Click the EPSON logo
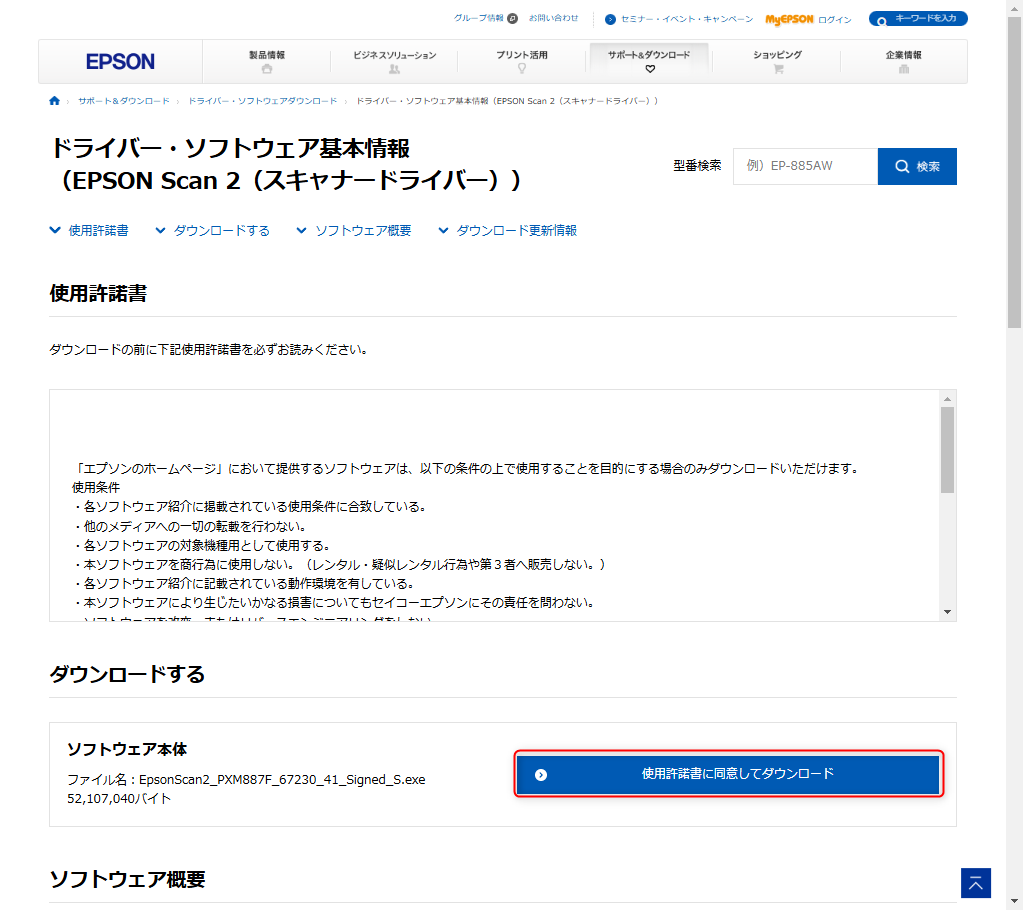The width and height of the screenshot is (1023, 910). tap(120, 62)
